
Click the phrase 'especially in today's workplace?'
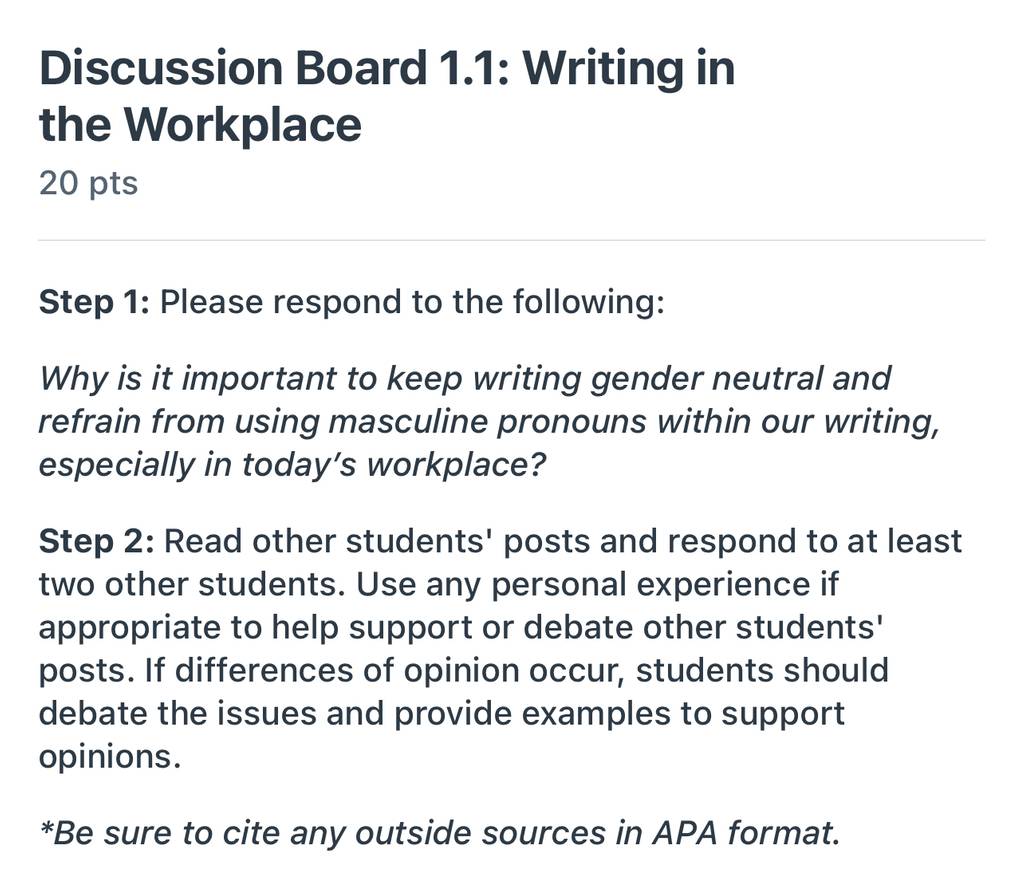click(x=292, y=465)
